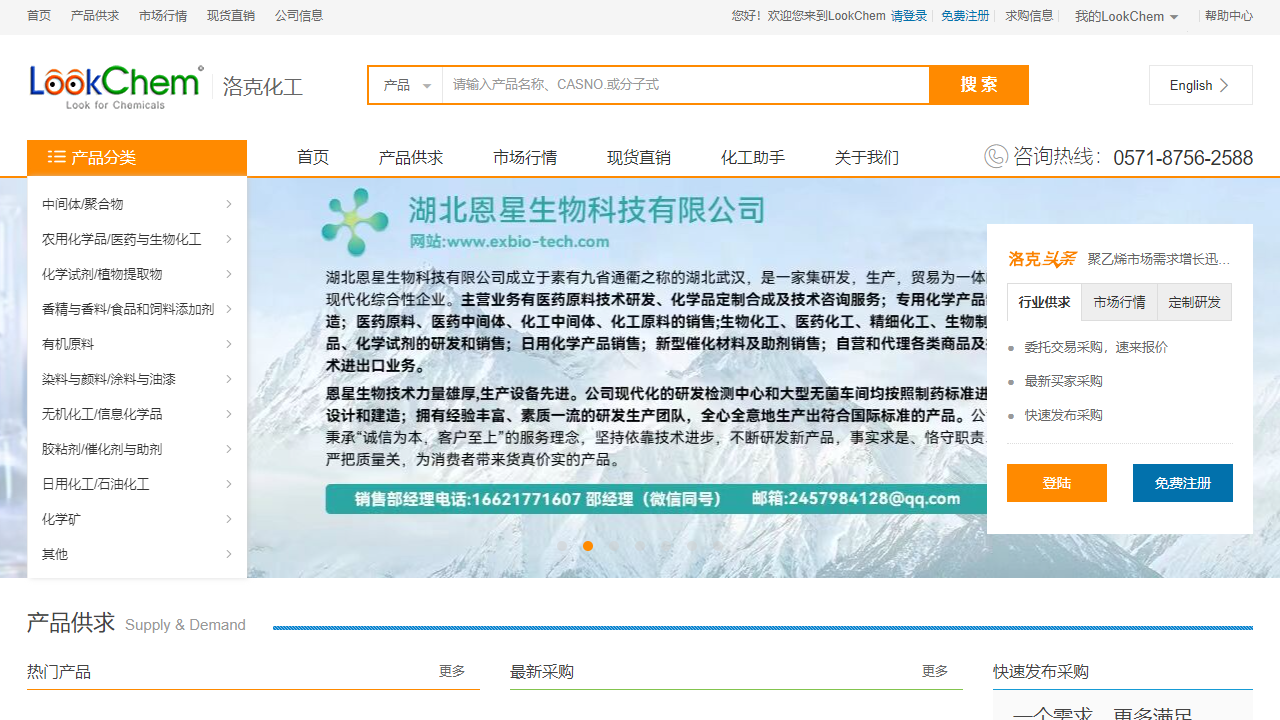Screen dimensions: 1280x720
Task: Select the active orange carousel dot
Action: click(x=588, y=546)
